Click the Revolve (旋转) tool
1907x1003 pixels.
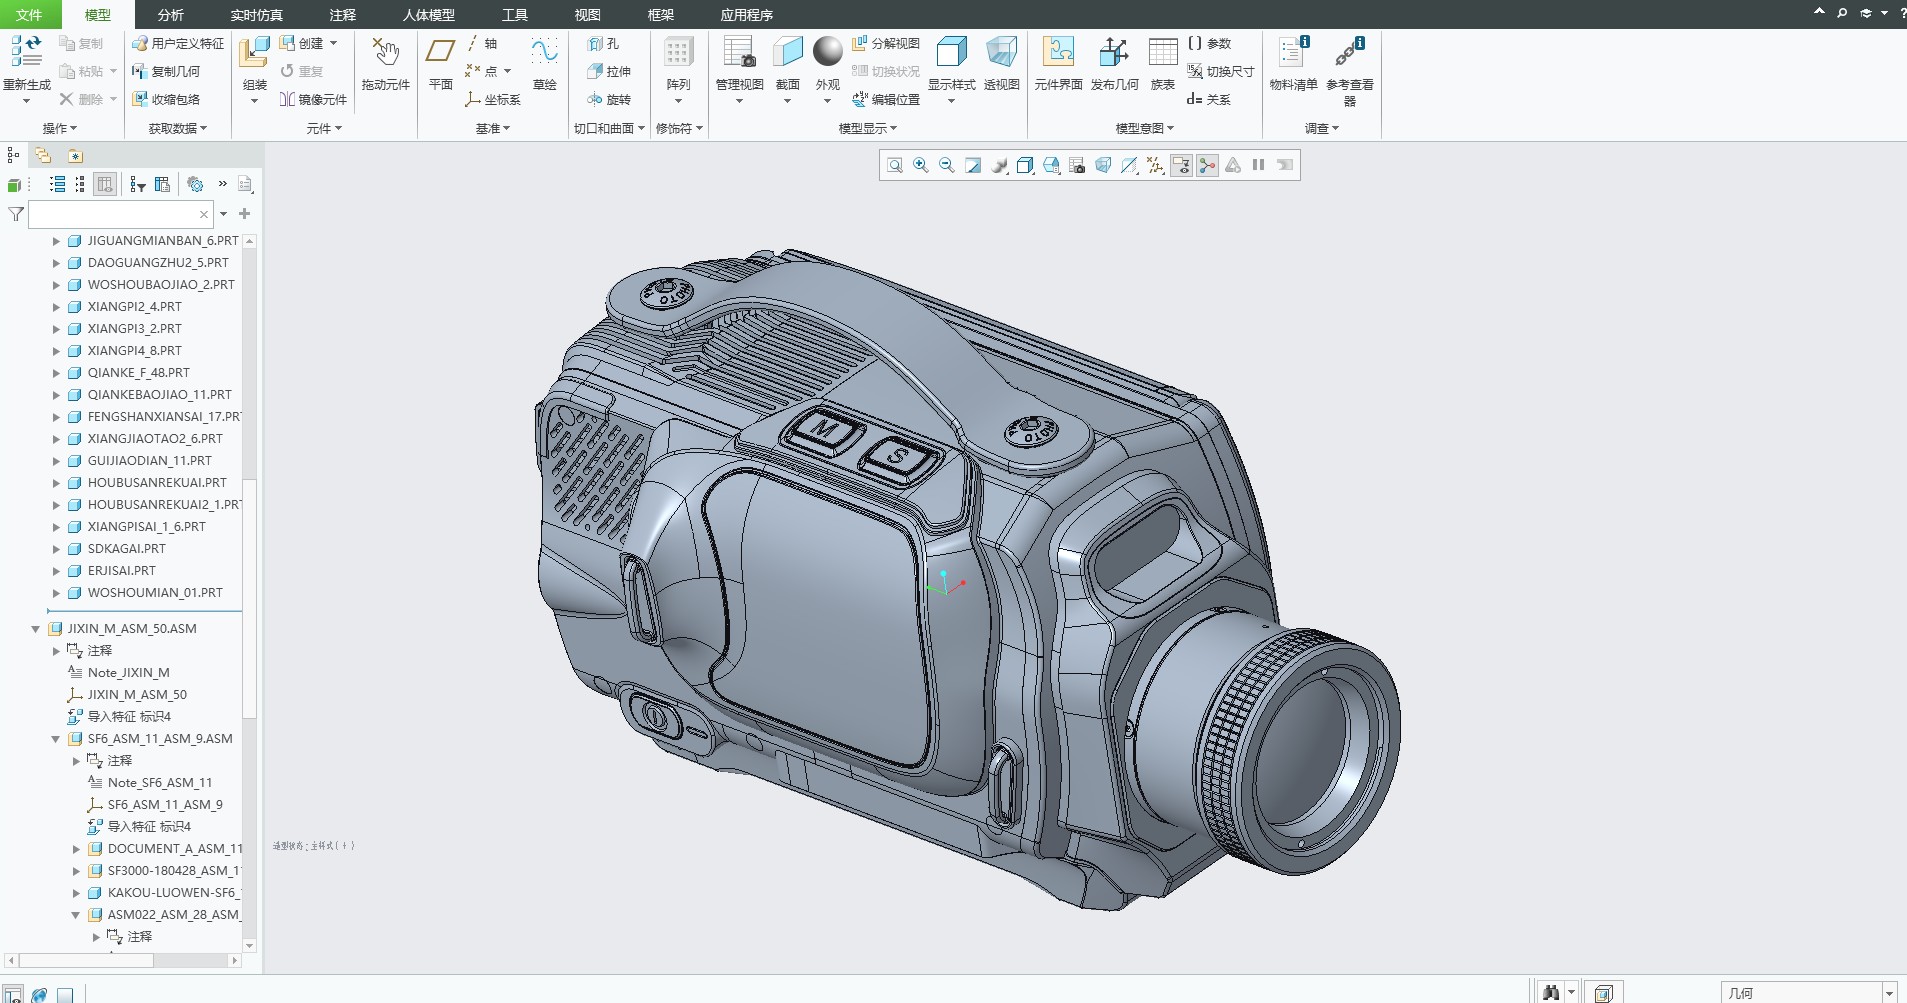pyautogui.click(x=609, y=99)
